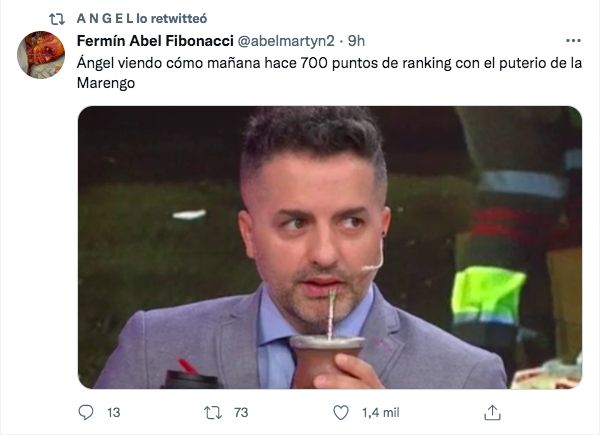Open the three-dot more options menu
Viewport: 602px width, 435px height.
coord(573,41)
